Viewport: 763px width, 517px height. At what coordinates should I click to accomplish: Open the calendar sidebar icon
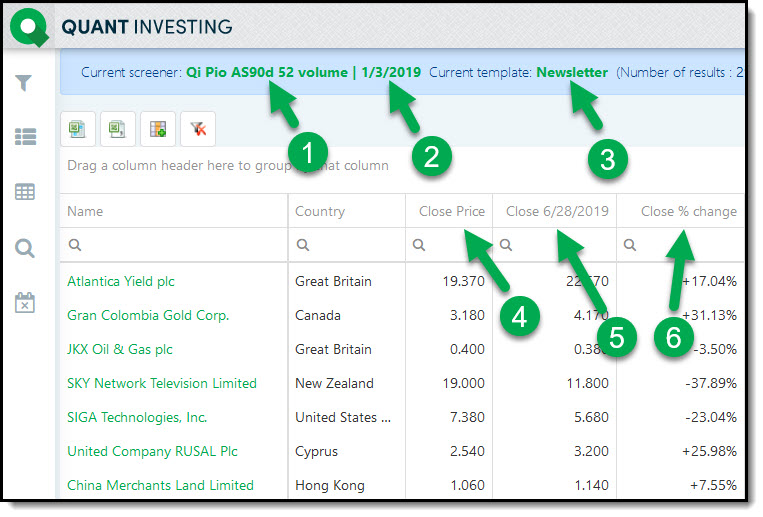[x=26, y=302]
